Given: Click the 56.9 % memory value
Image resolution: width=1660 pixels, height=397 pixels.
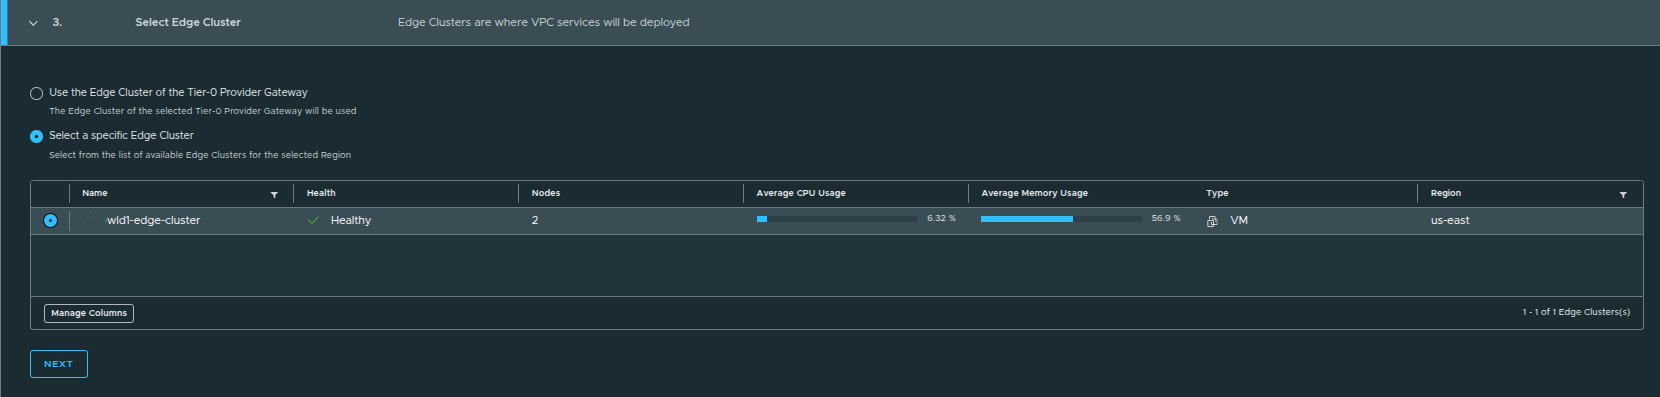Looking at the screenshot, I should [1166, 218].
